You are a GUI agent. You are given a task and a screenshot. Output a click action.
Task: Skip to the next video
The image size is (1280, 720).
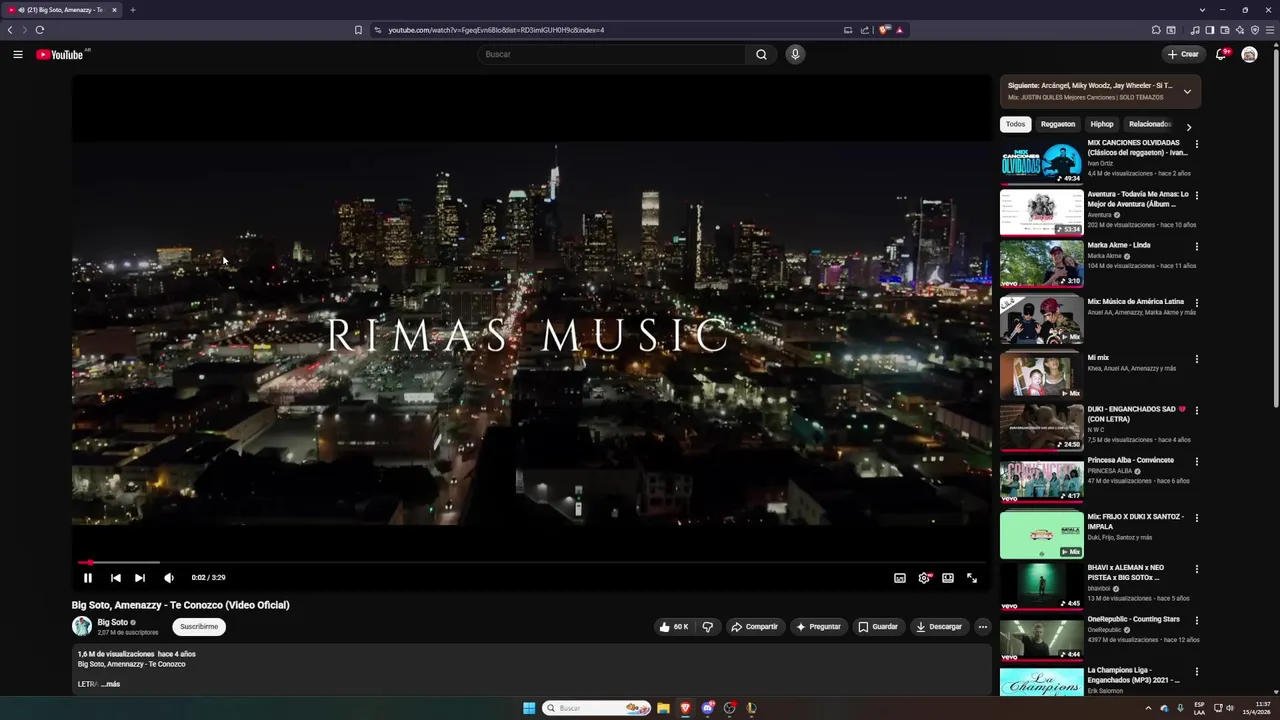coord(140,577)
